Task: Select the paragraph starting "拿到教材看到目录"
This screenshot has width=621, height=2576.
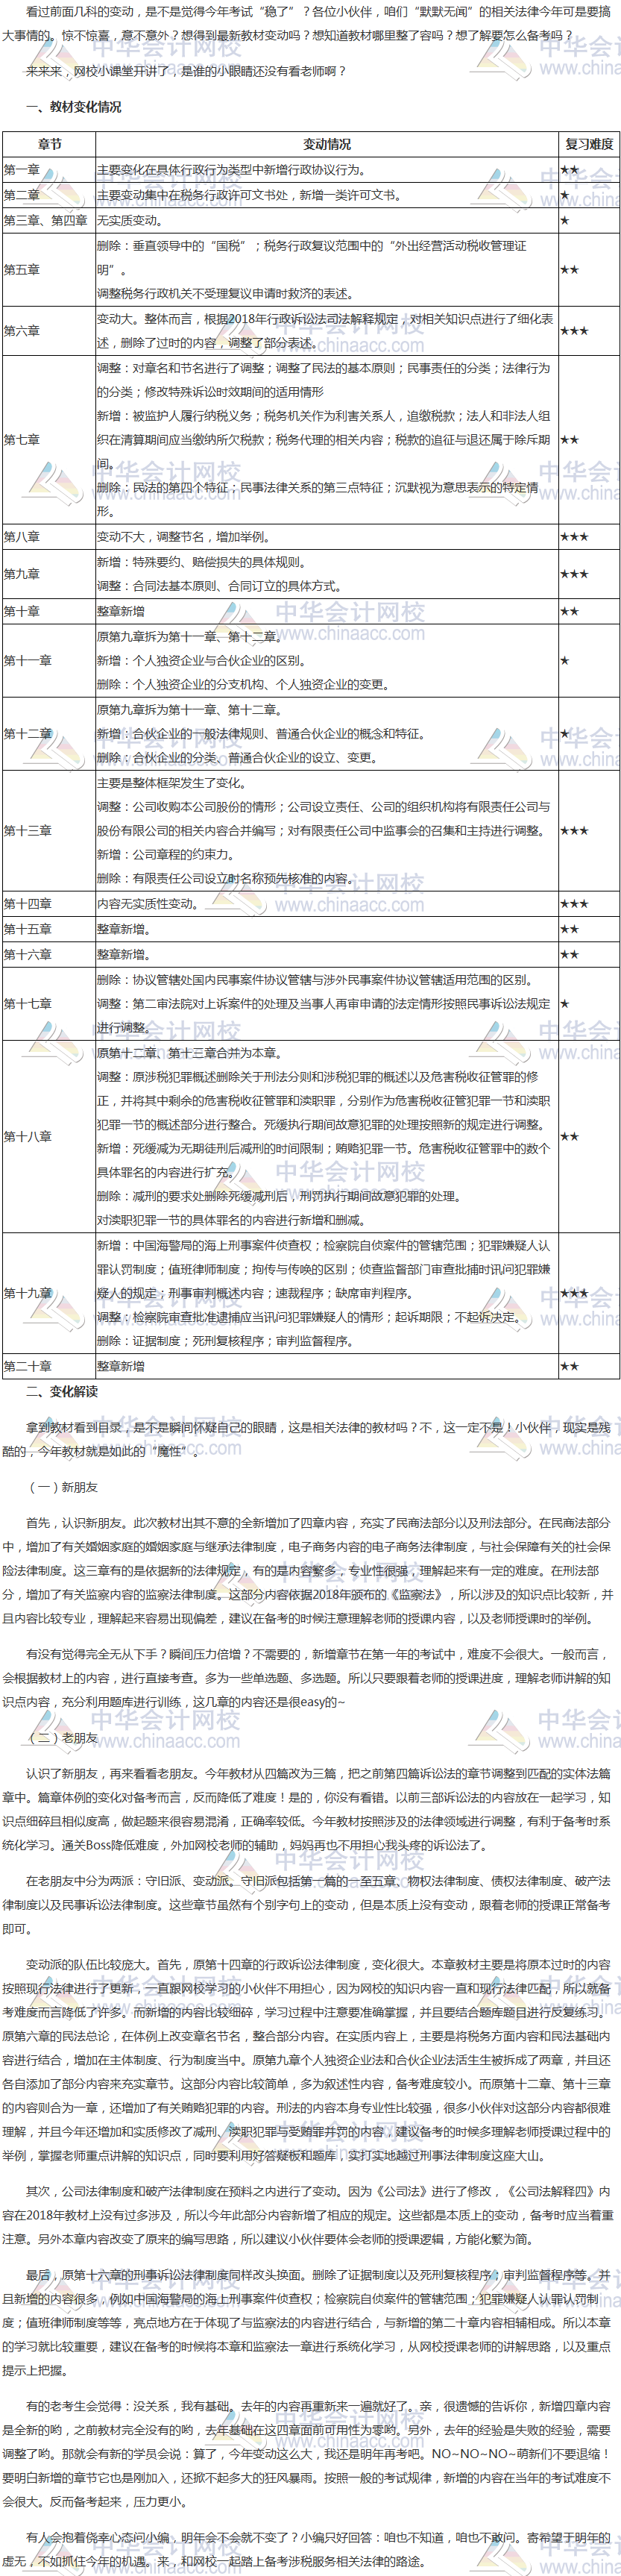Action: (306, 1439)
